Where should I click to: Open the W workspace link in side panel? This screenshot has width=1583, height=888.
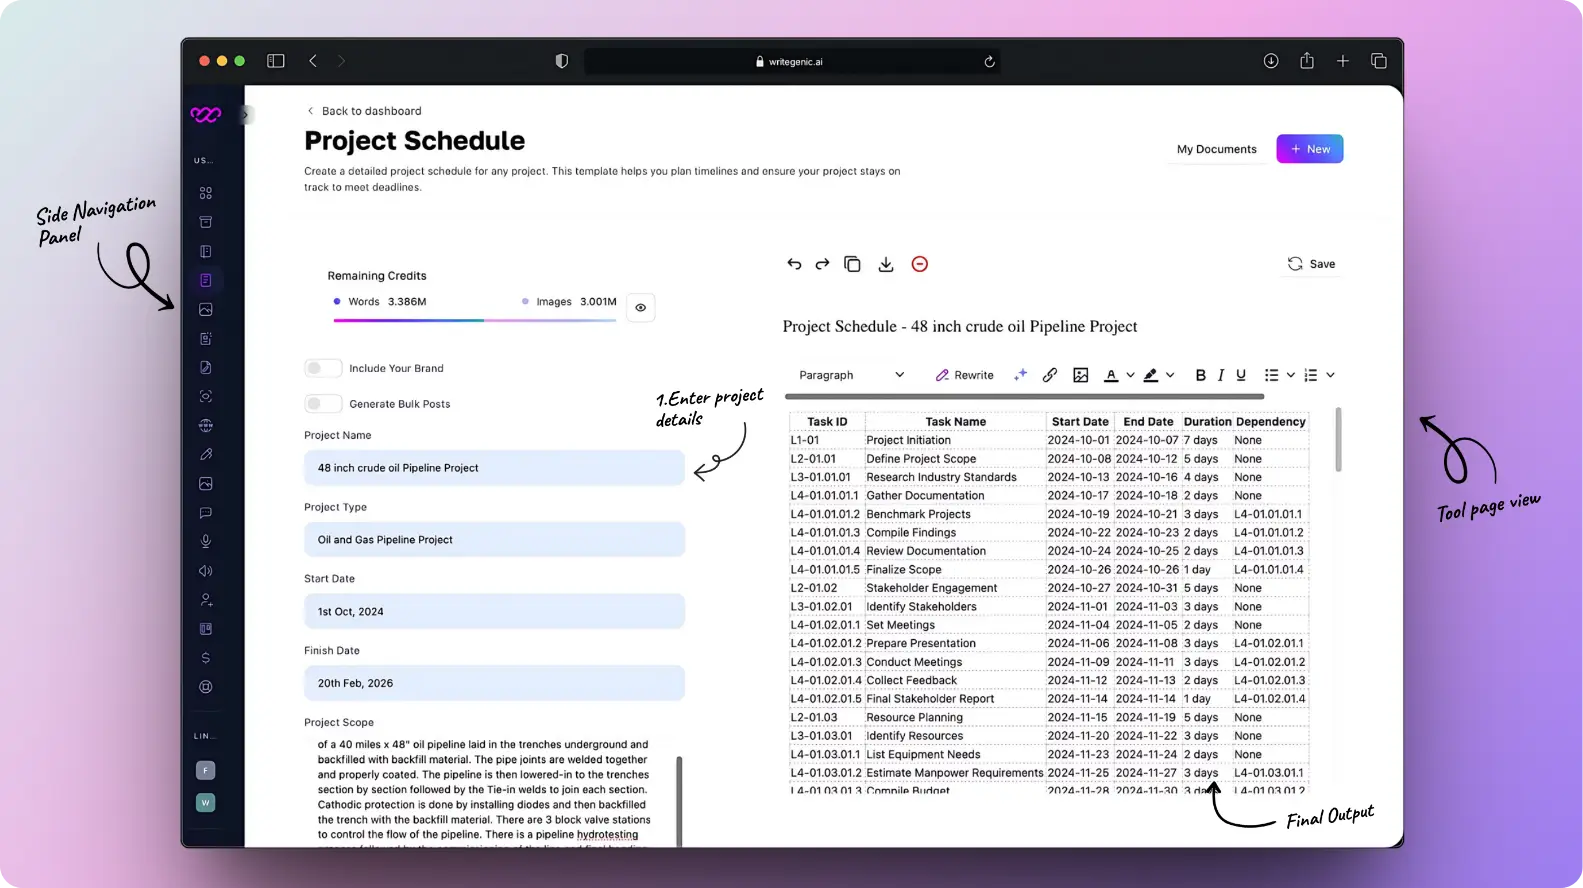206,802
